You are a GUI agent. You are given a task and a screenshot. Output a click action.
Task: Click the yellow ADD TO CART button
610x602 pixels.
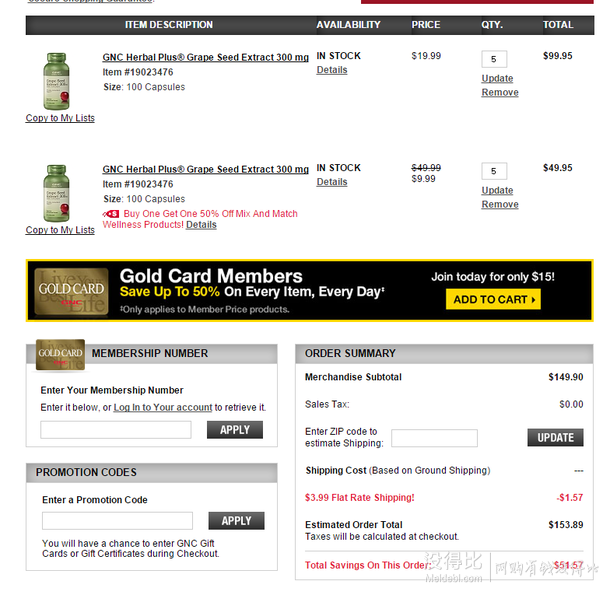tap(493, 299)
